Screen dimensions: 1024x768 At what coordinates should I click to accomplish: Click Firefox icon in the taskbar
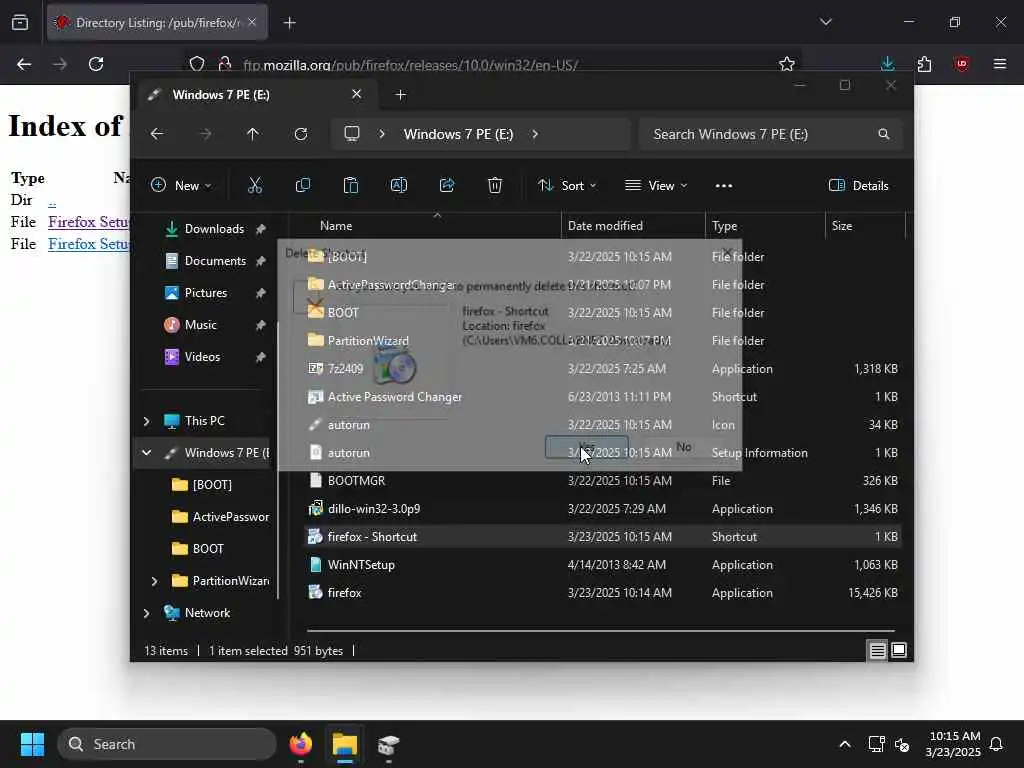coord(300,744)
